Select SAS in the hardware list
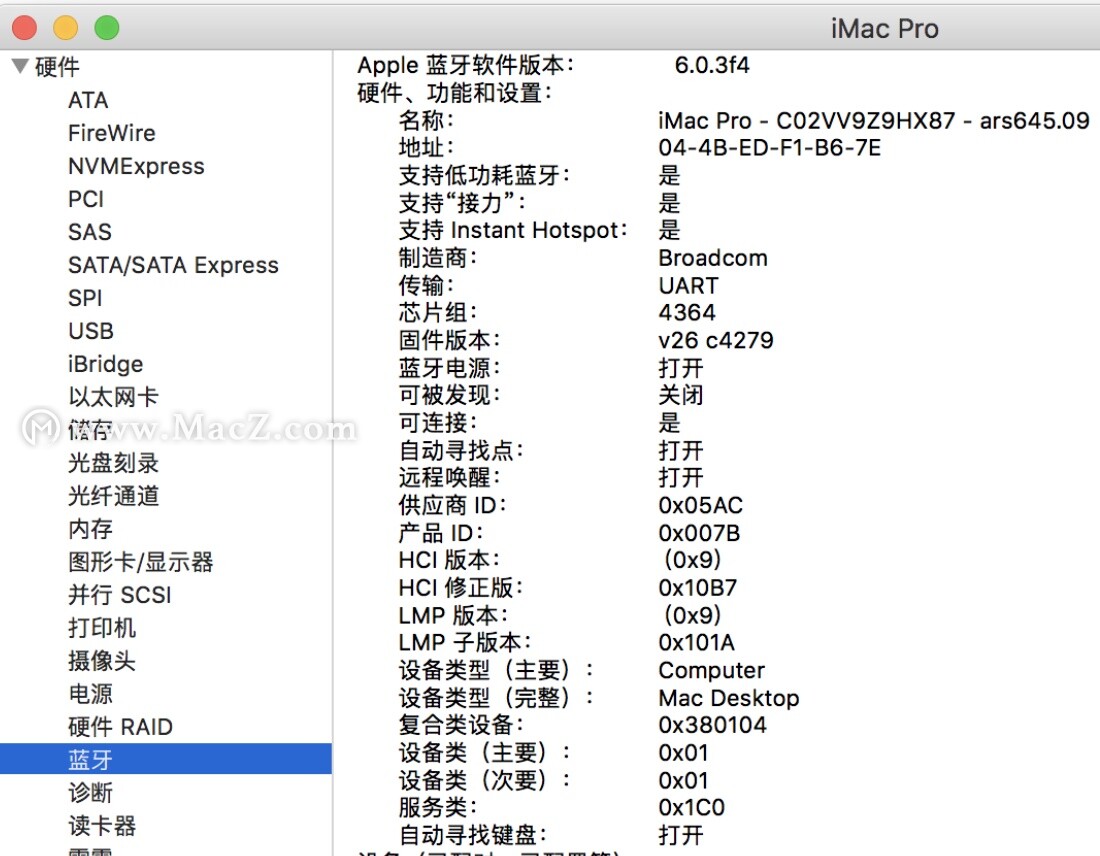 (90, 232)
